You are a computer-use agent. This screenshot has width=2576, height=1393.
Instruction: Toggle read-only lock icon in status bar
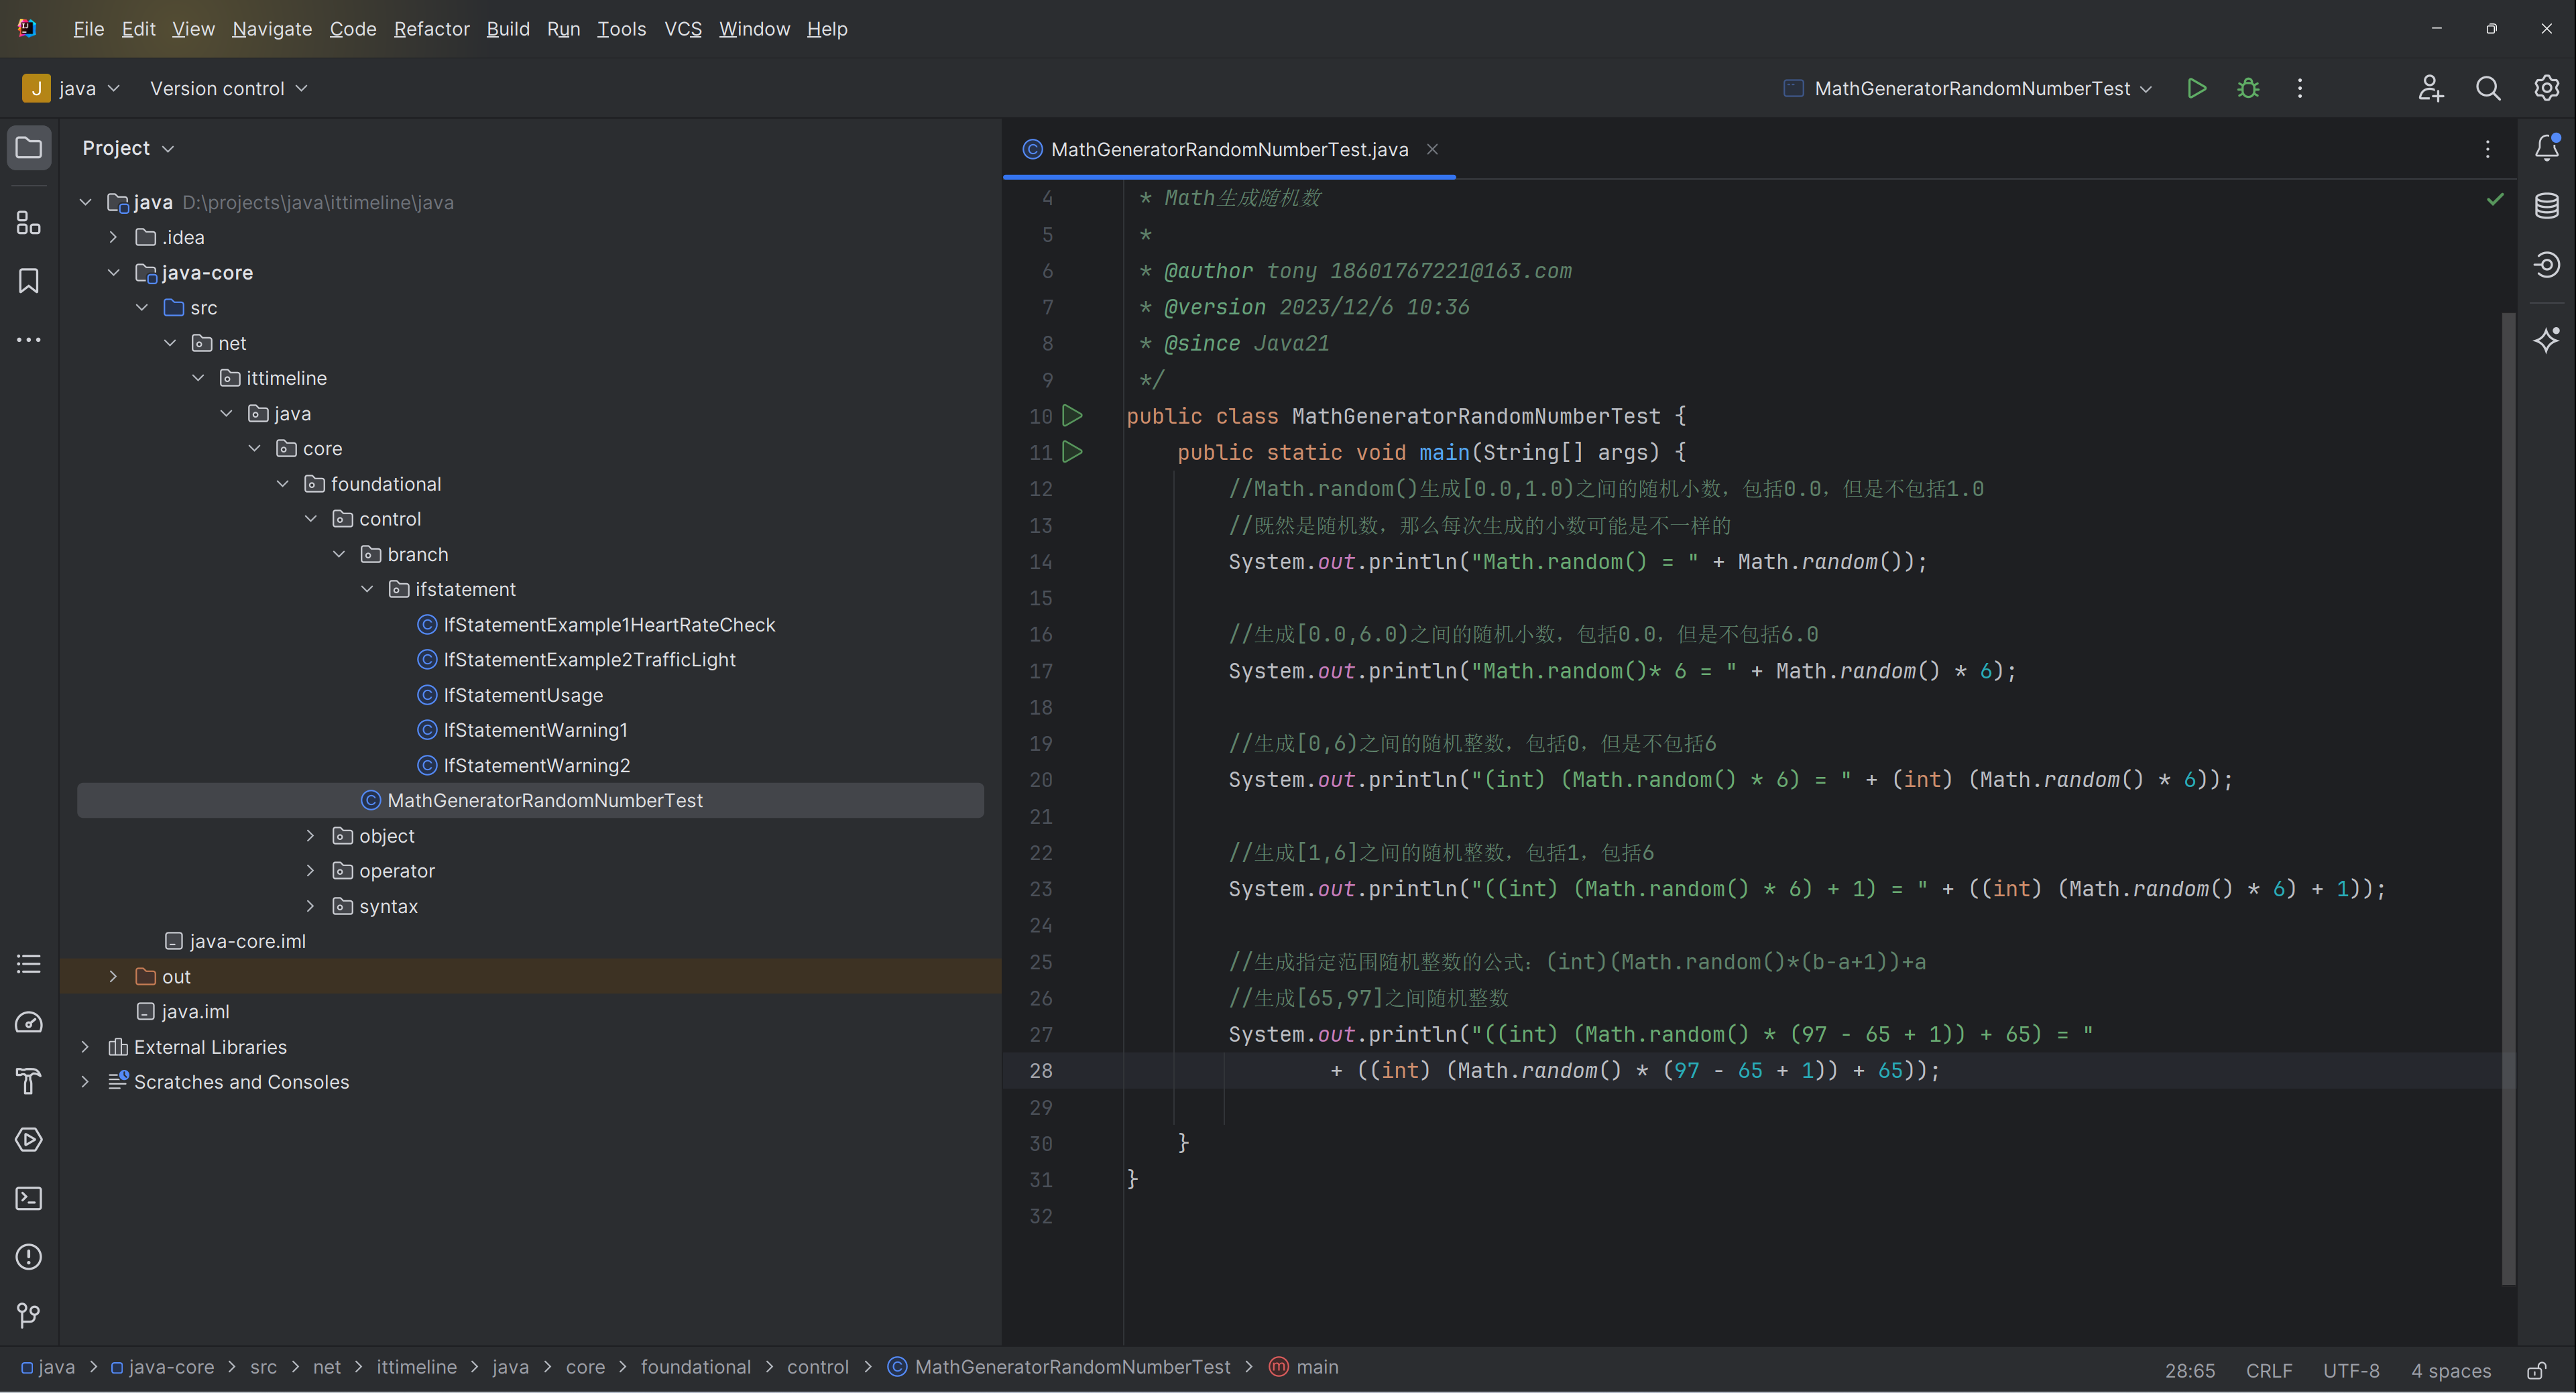(2537, 1370)
